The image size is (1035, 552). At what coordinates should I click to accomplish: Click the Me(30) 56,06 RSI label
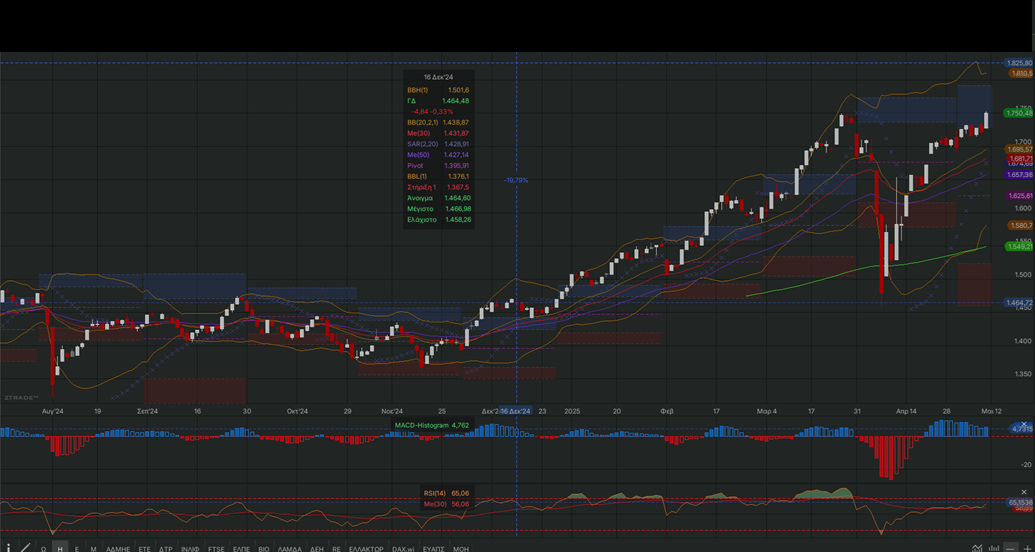(447, 504)
